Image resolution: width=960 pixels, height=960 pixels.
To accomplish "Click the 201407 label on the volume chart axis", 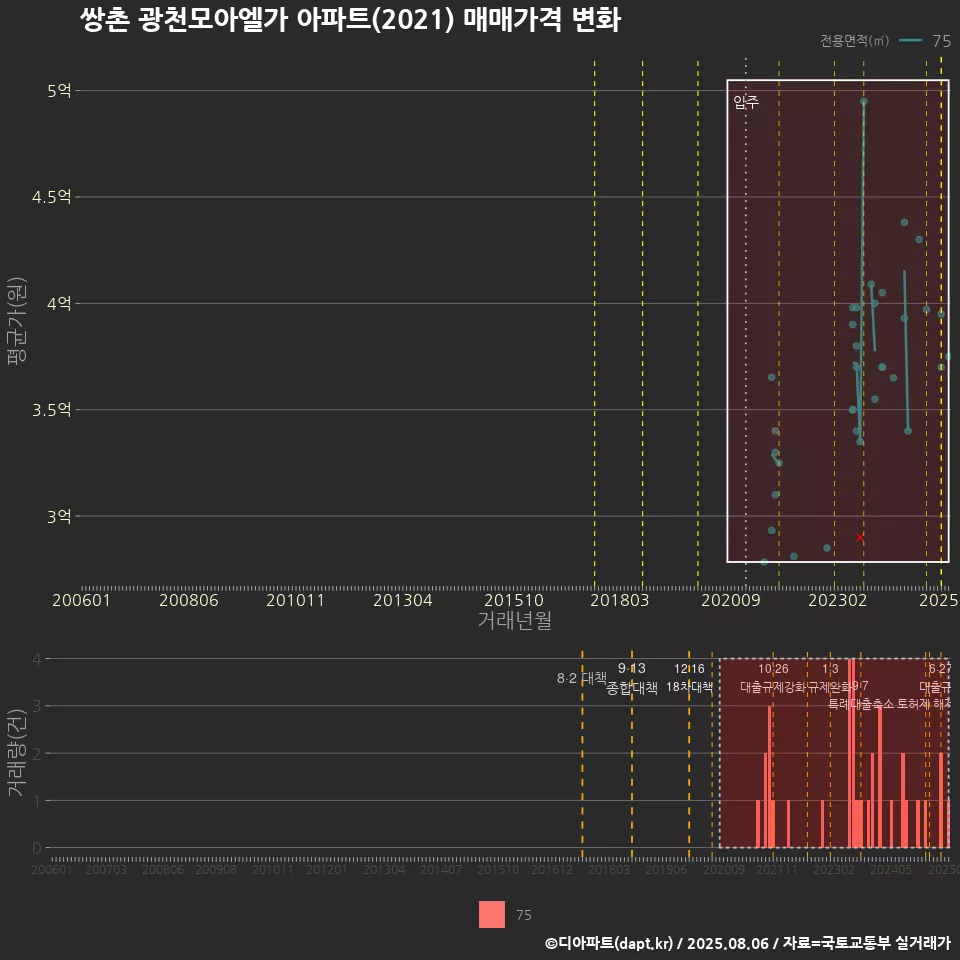I will coord(441,869).
